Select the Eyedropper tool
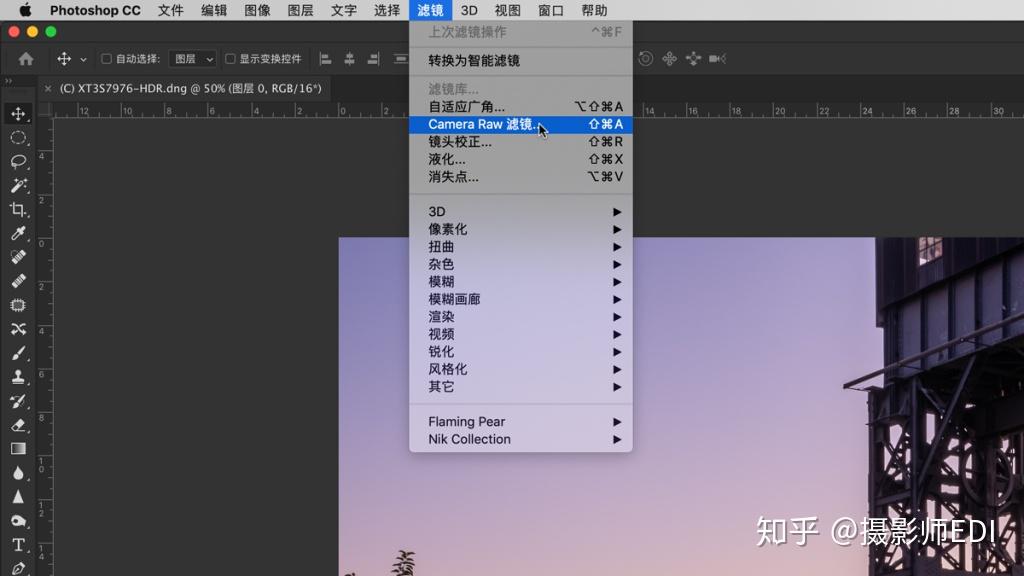The width and height of the screenshot is (1024, 576). tap(18, 233)
